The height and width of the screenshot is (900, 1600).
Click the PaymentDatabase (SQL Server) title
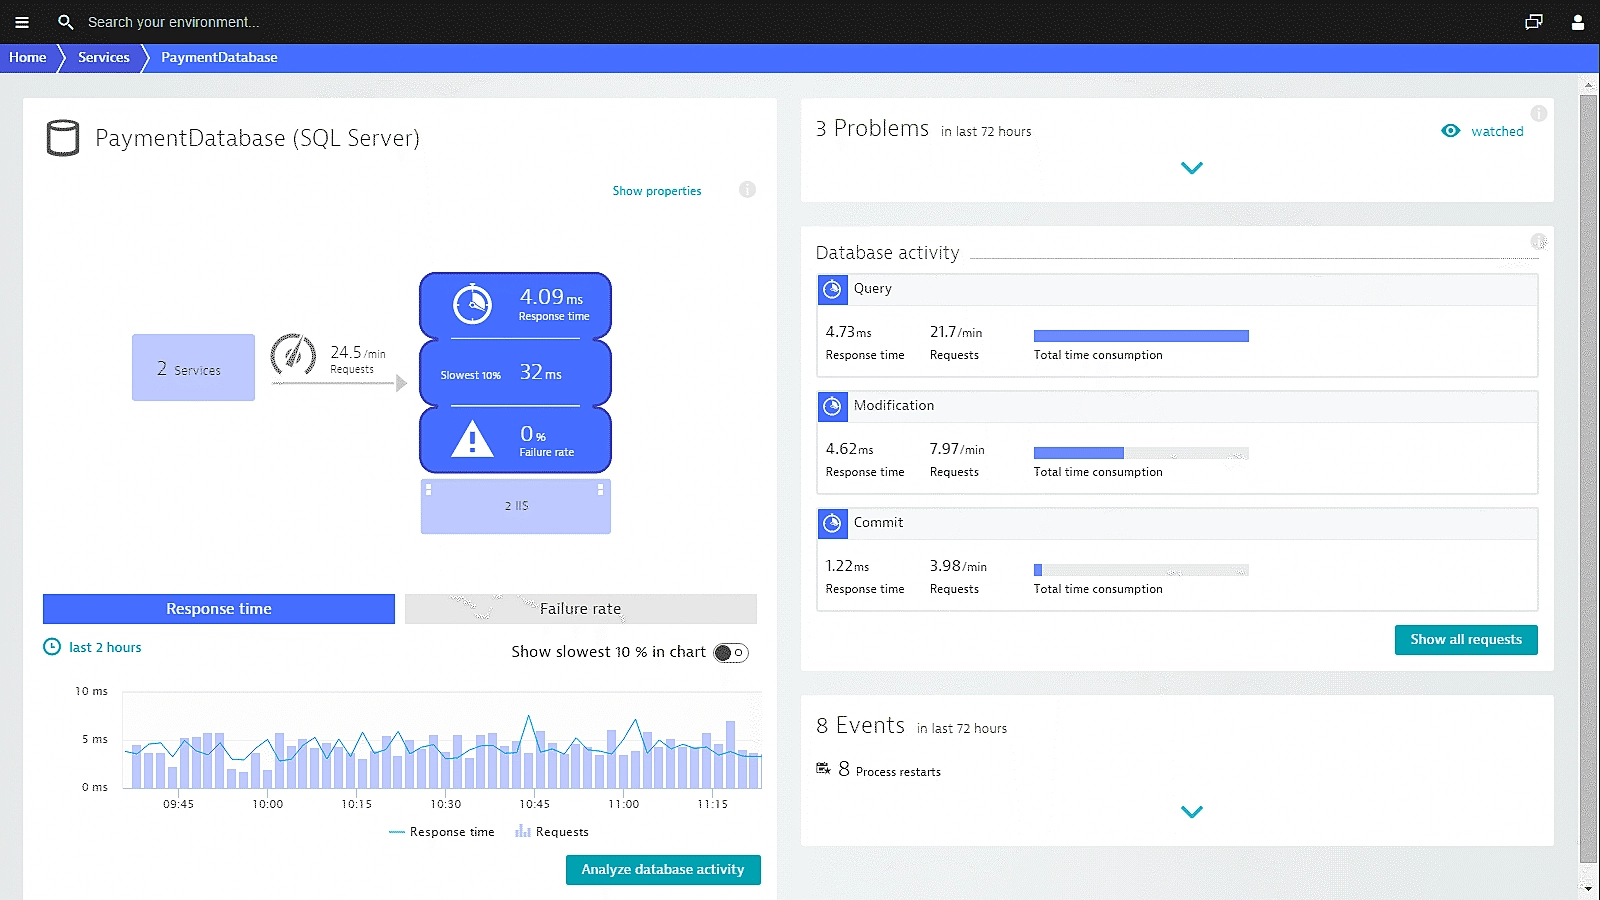(257, 138)
